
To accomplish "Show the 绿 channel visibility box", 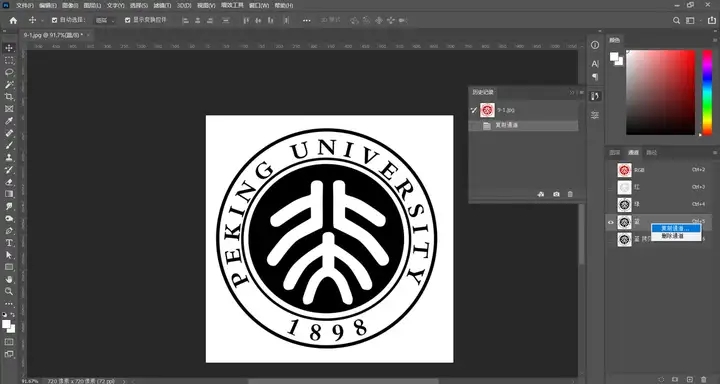I will tap(611, 204).
